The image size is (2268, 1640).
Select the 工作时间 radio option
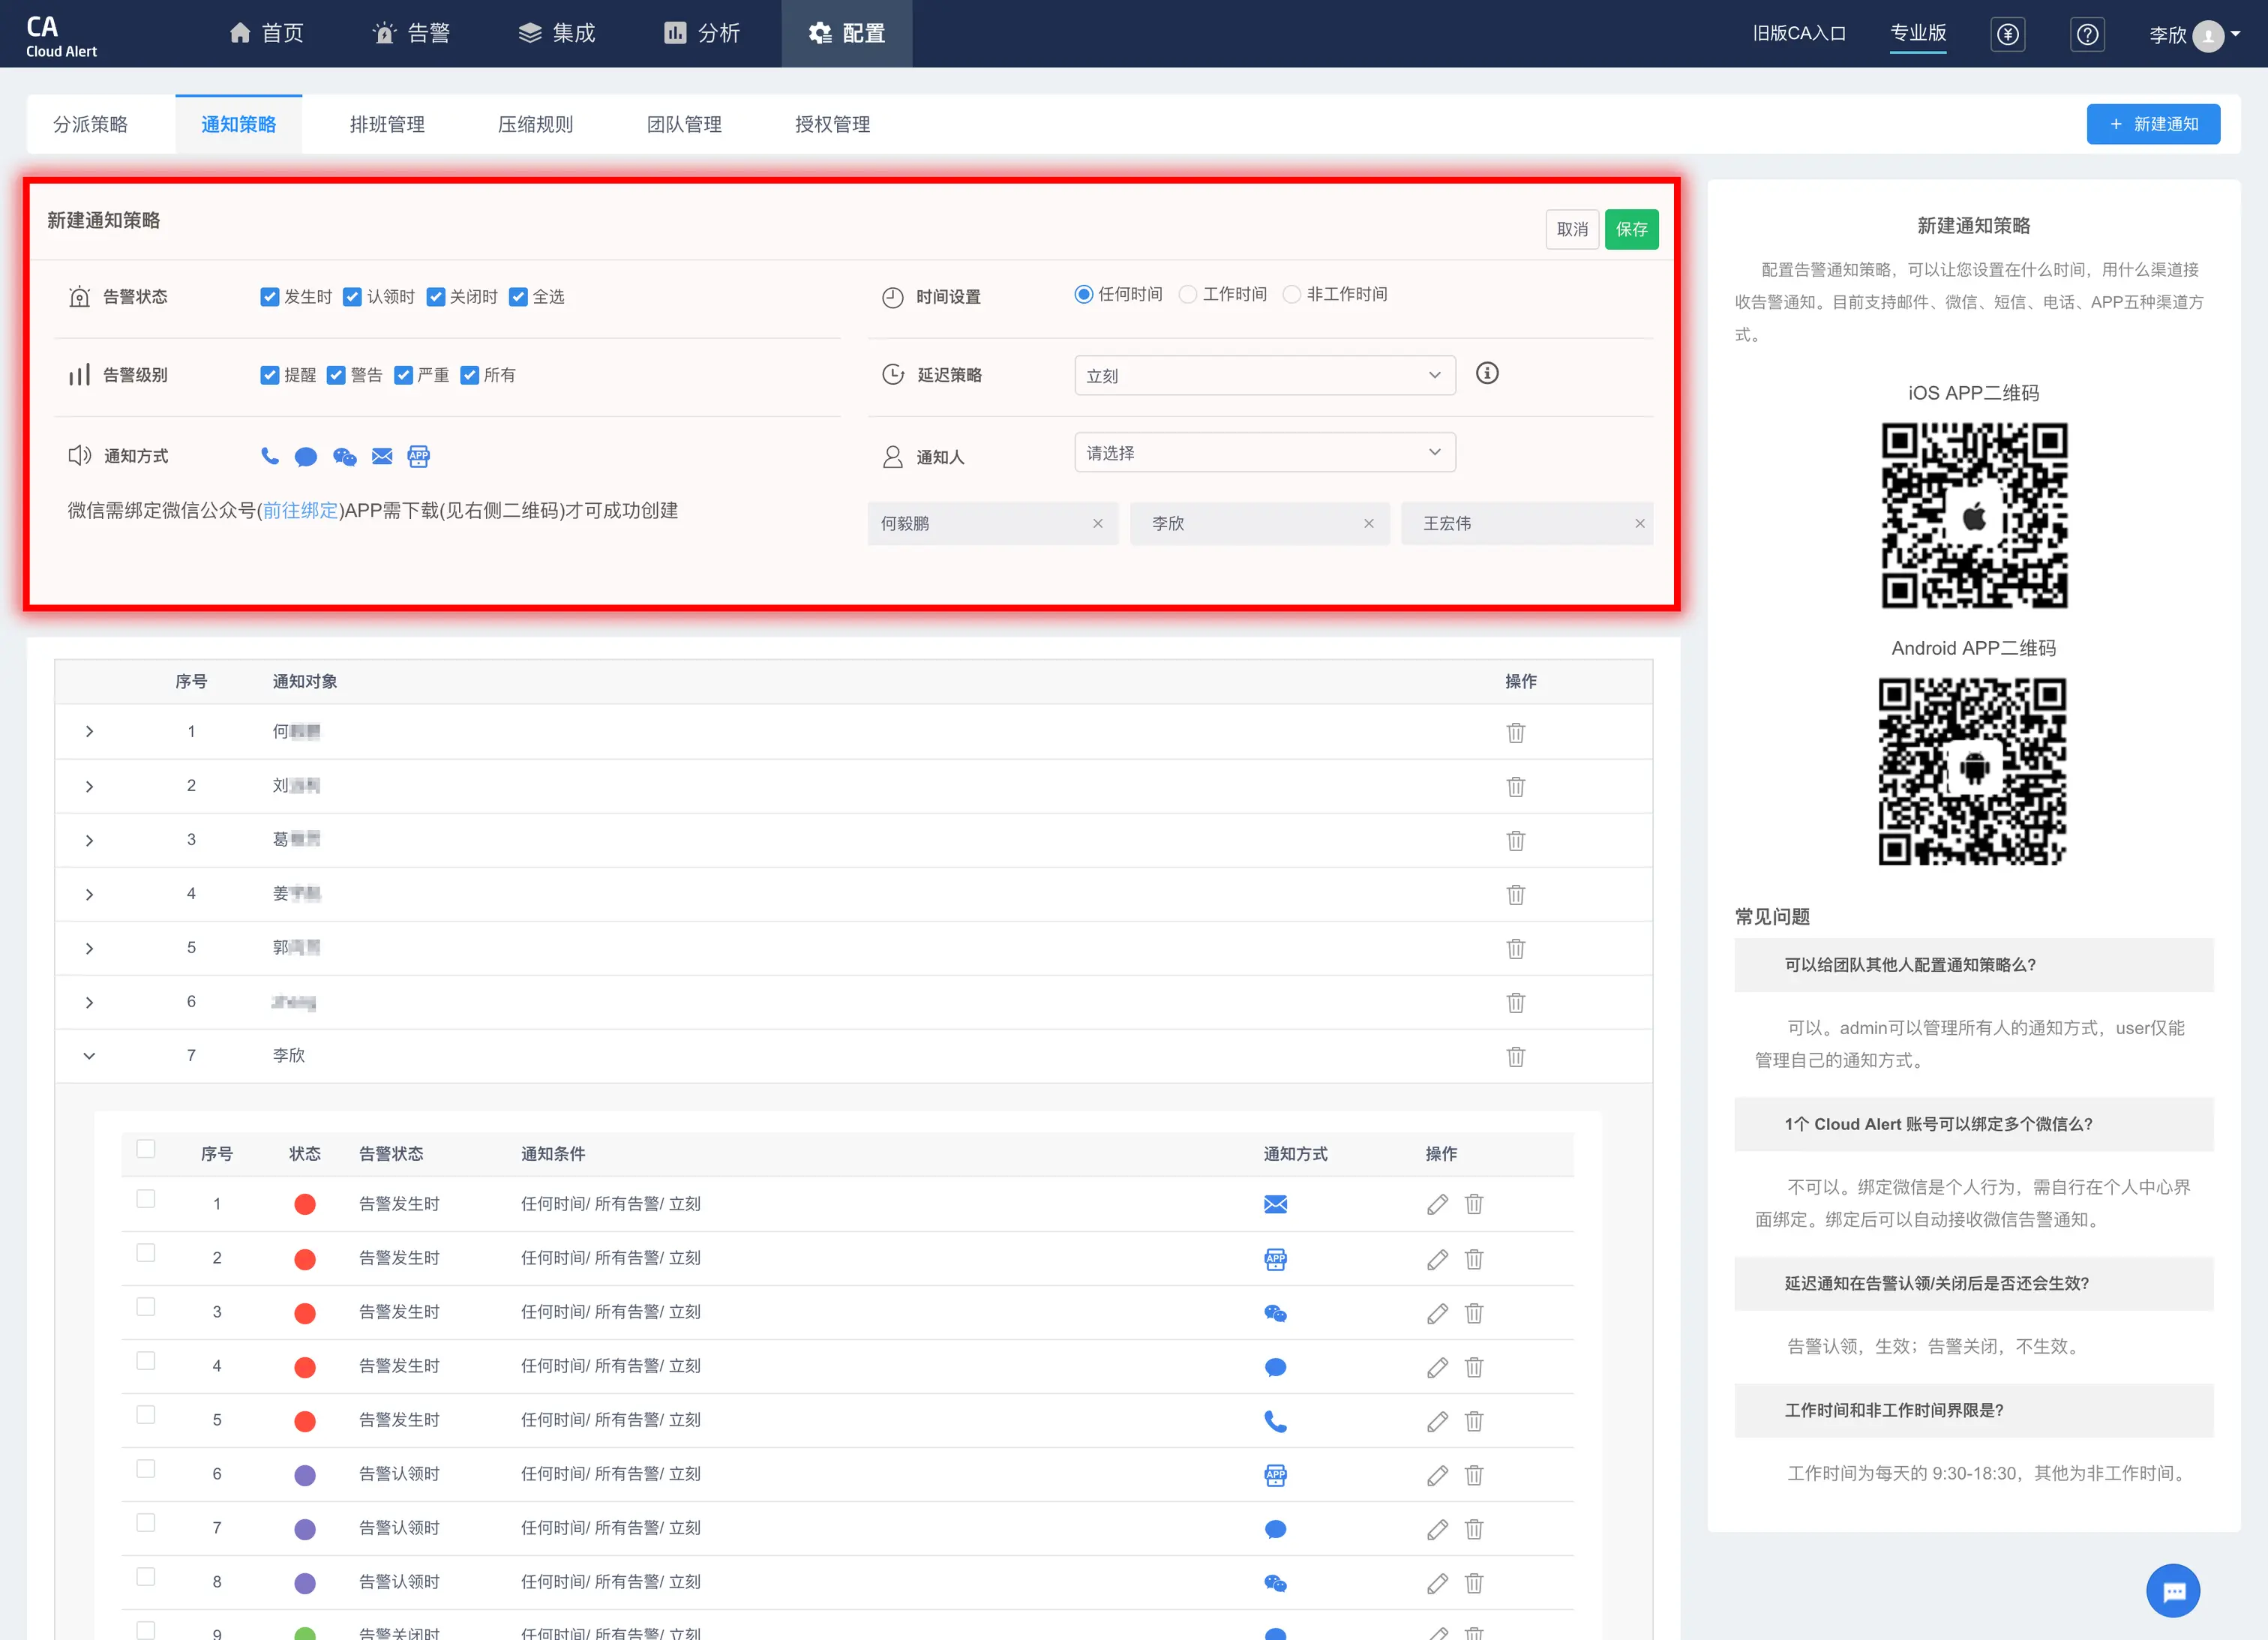[1188, 294]
